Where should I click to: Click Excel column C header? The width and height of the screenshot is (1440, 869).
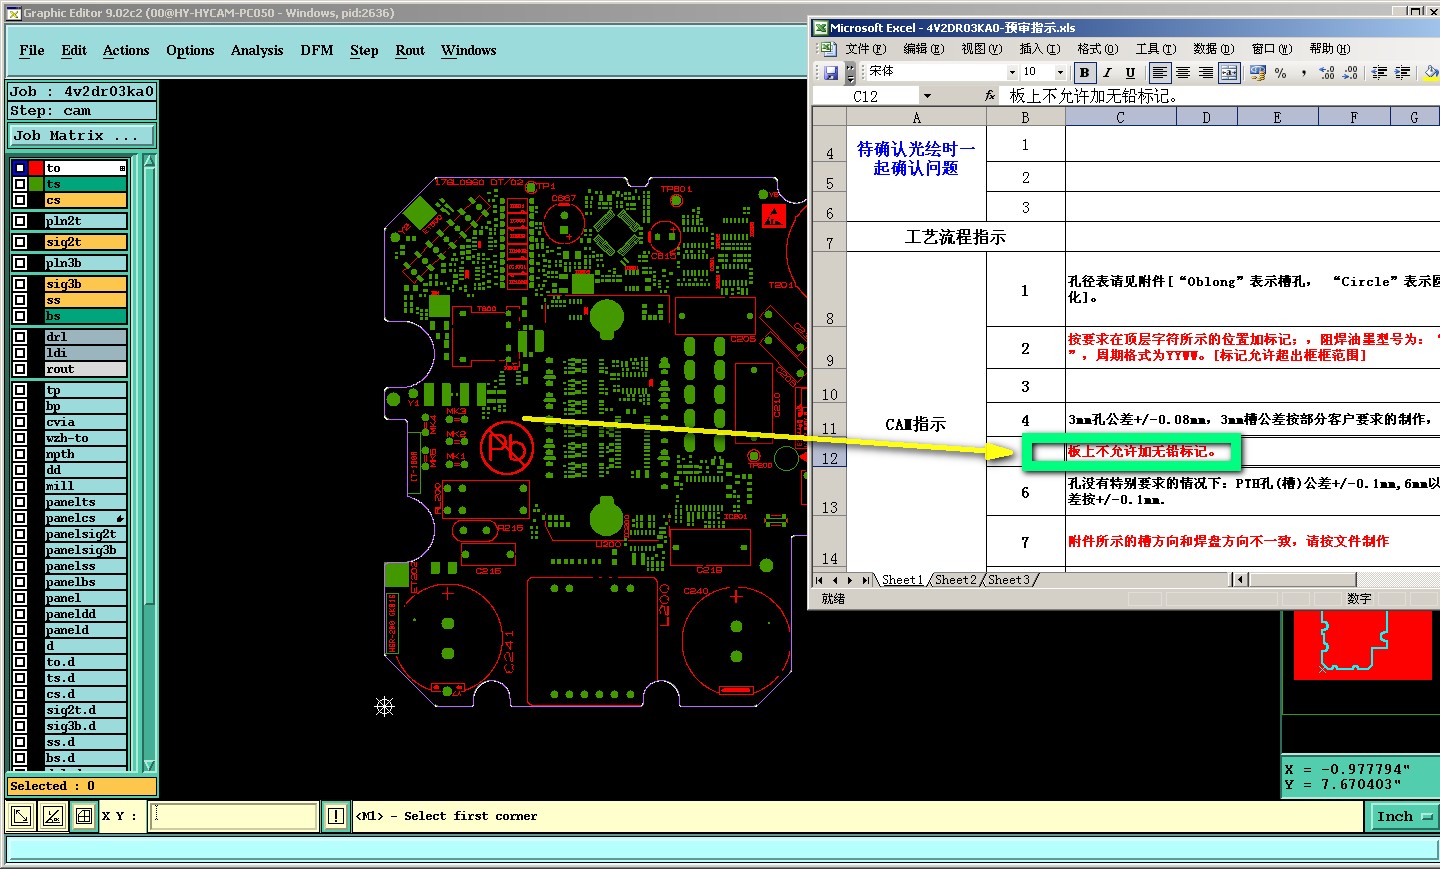(x=1120, y=117)
